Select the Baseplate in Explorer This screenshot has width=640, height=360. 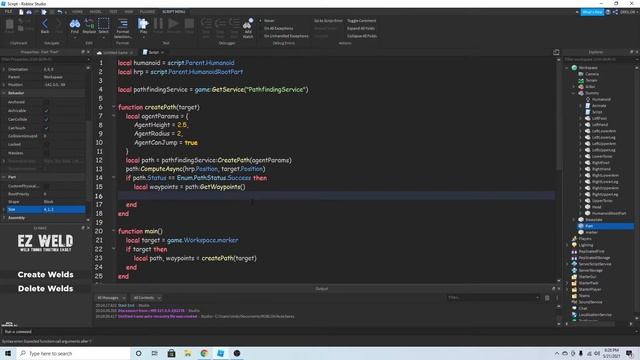coord(590,220)
